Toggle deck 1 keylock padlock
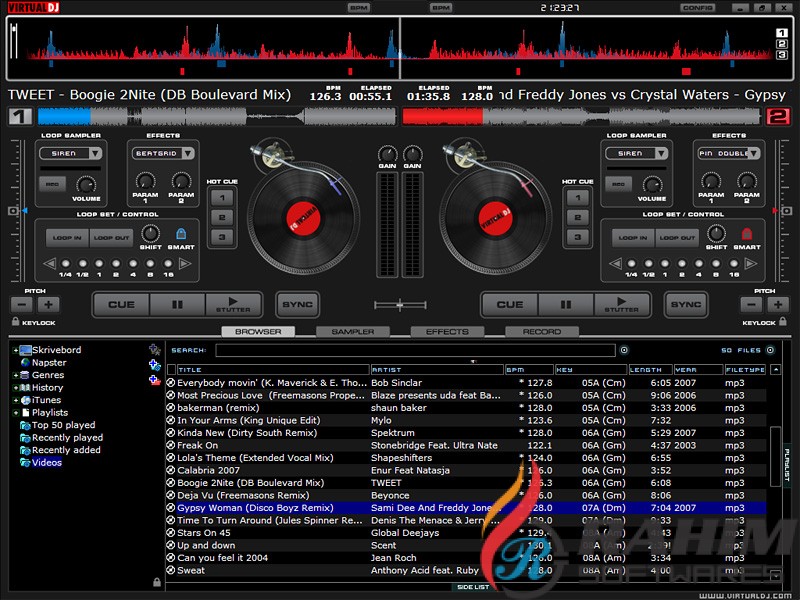800x600 pixels. pyautogui.click(x=15, y=321)
